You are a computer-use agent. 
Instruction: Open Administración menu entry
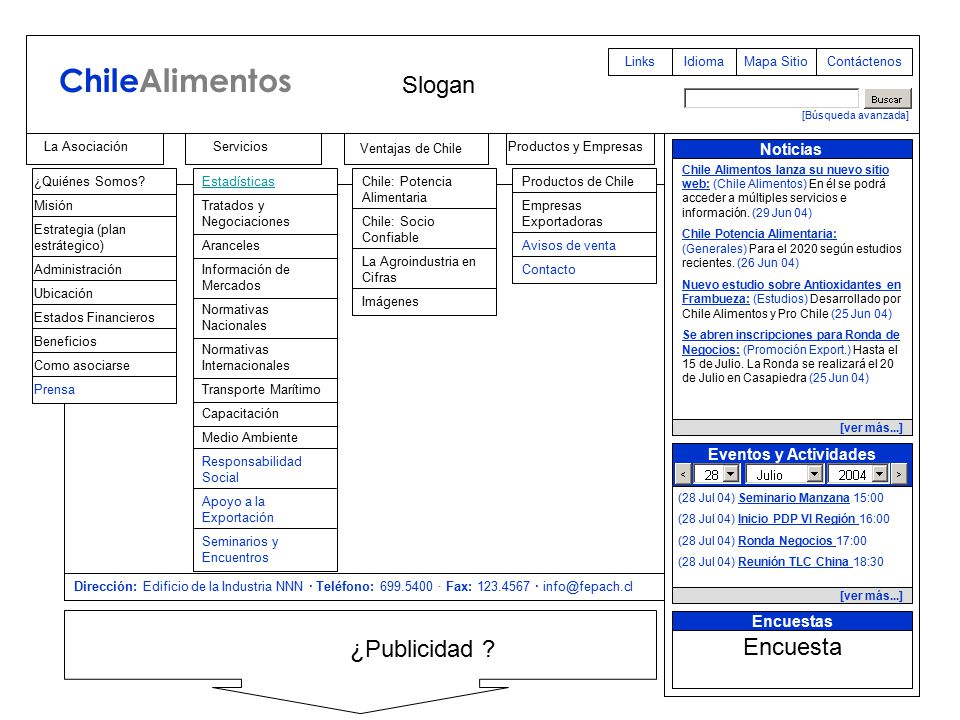tap(105, 269)
